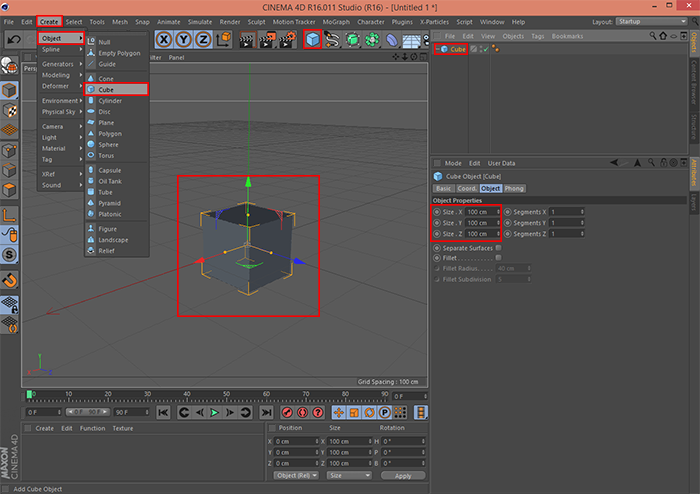Select Edges mode cube icon

(x=9, y=170)
